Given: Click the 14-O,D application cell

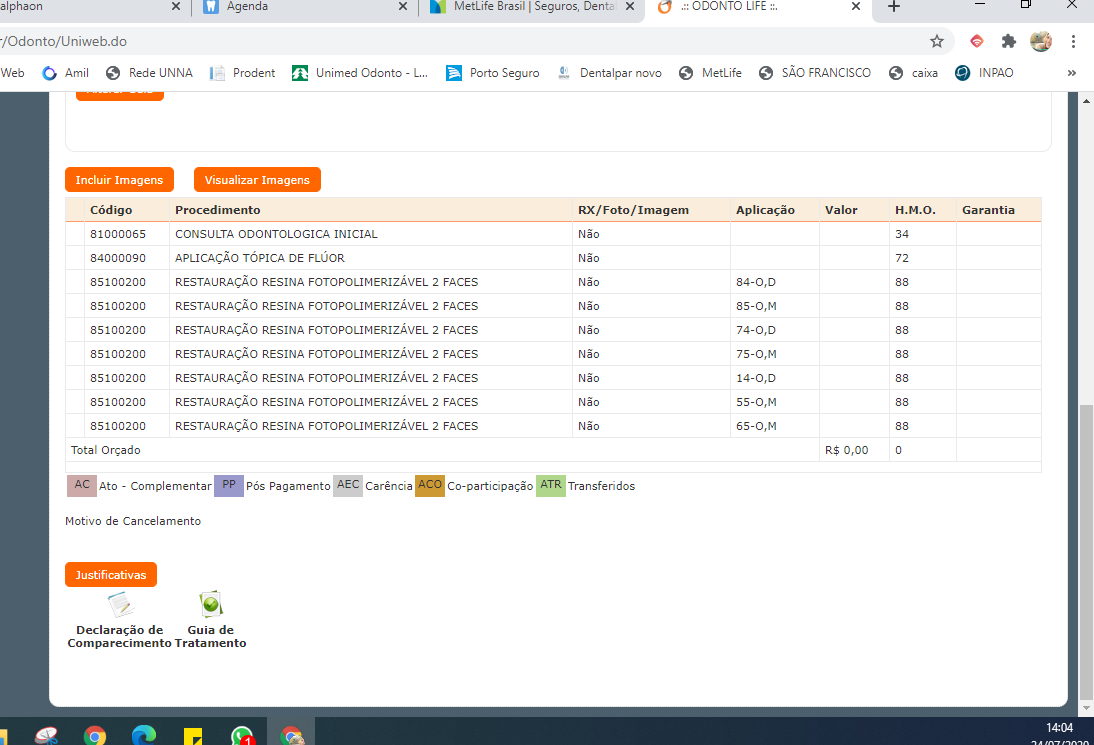Looking at the screenshot, I should [774, 378].
